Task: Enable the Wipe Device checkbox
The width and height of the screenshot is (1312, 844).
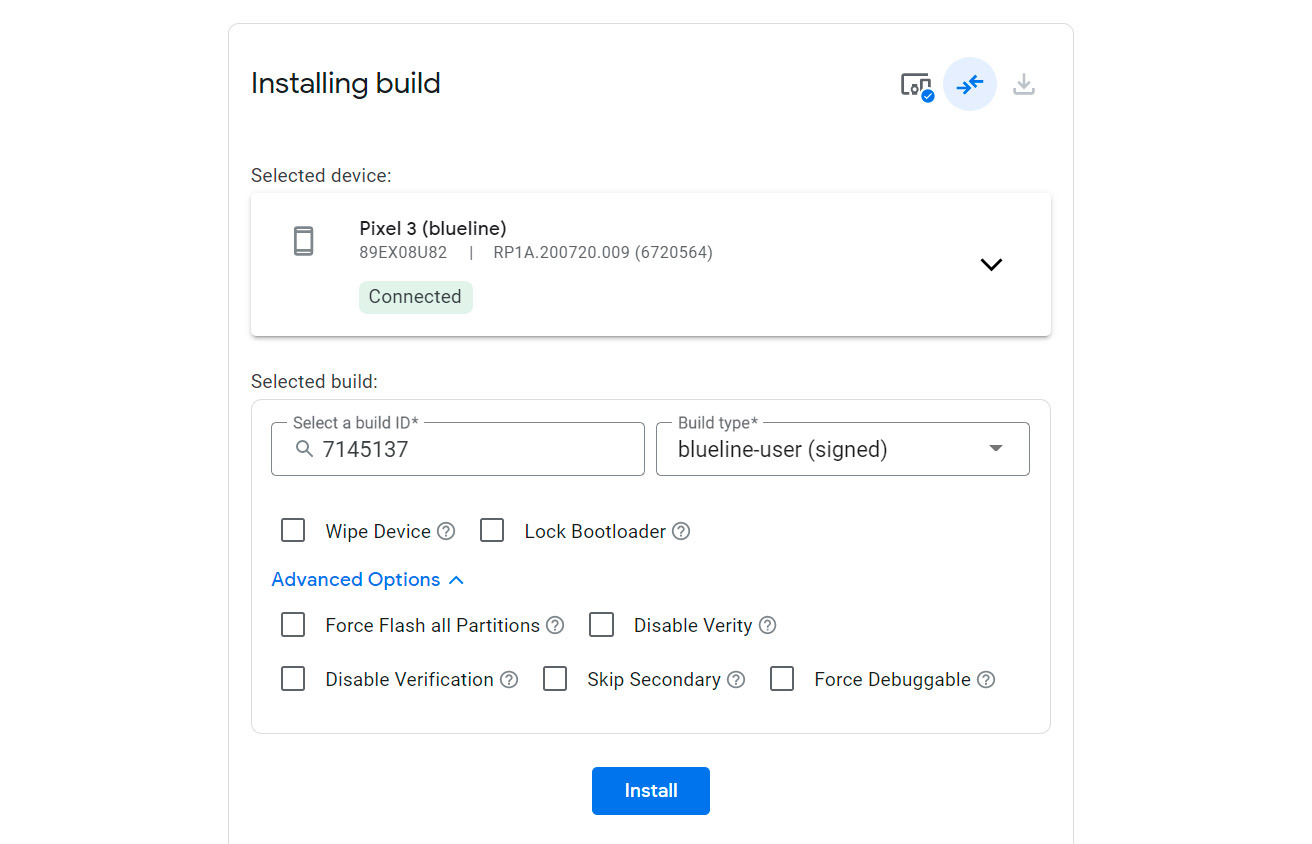Action: coord(293,530)
